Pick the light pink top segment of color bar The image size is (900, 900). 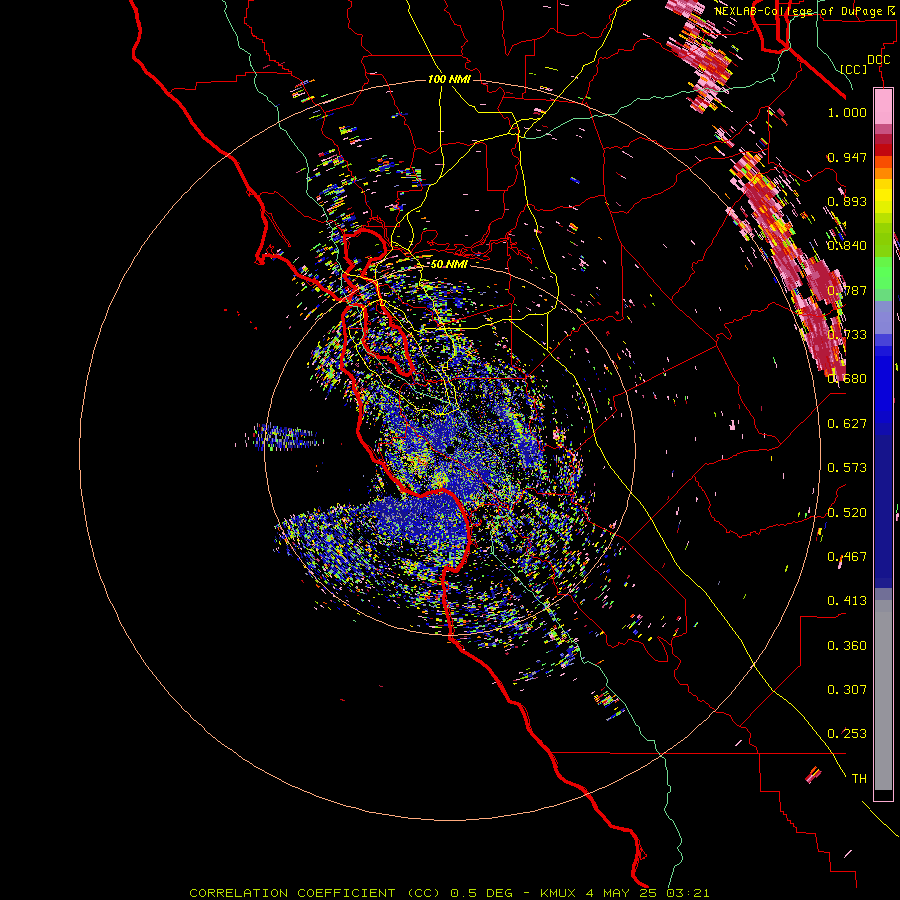[x=883, y=106]
